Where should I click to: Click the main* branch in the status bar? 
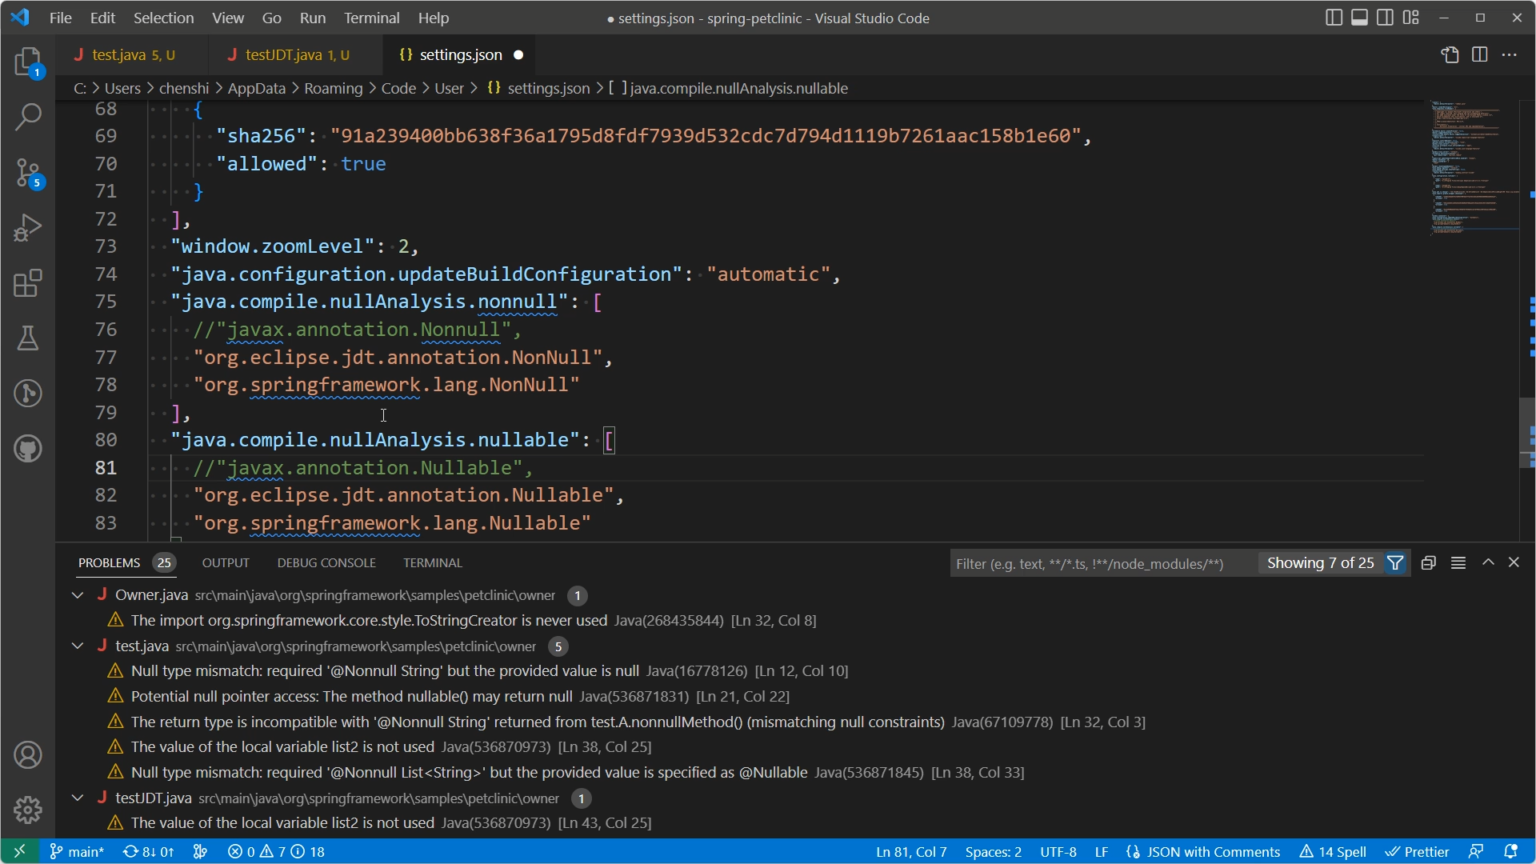(77, 851)
